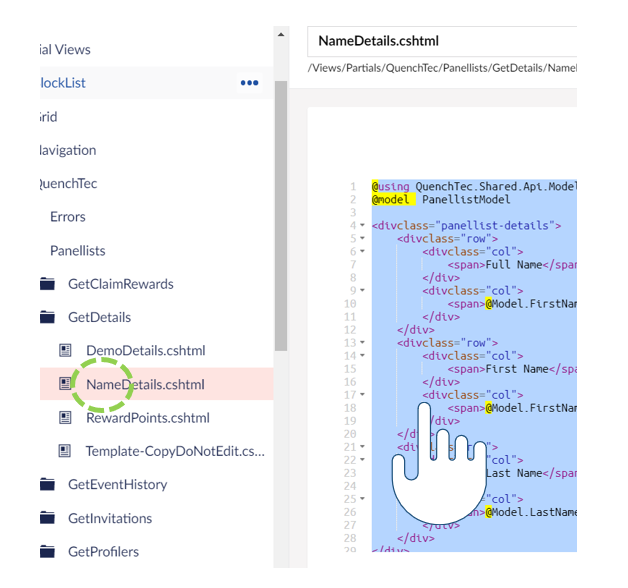Collapse code fold arrow on line 4
Screen dimensions: 628x588
(x=362, y=225)
